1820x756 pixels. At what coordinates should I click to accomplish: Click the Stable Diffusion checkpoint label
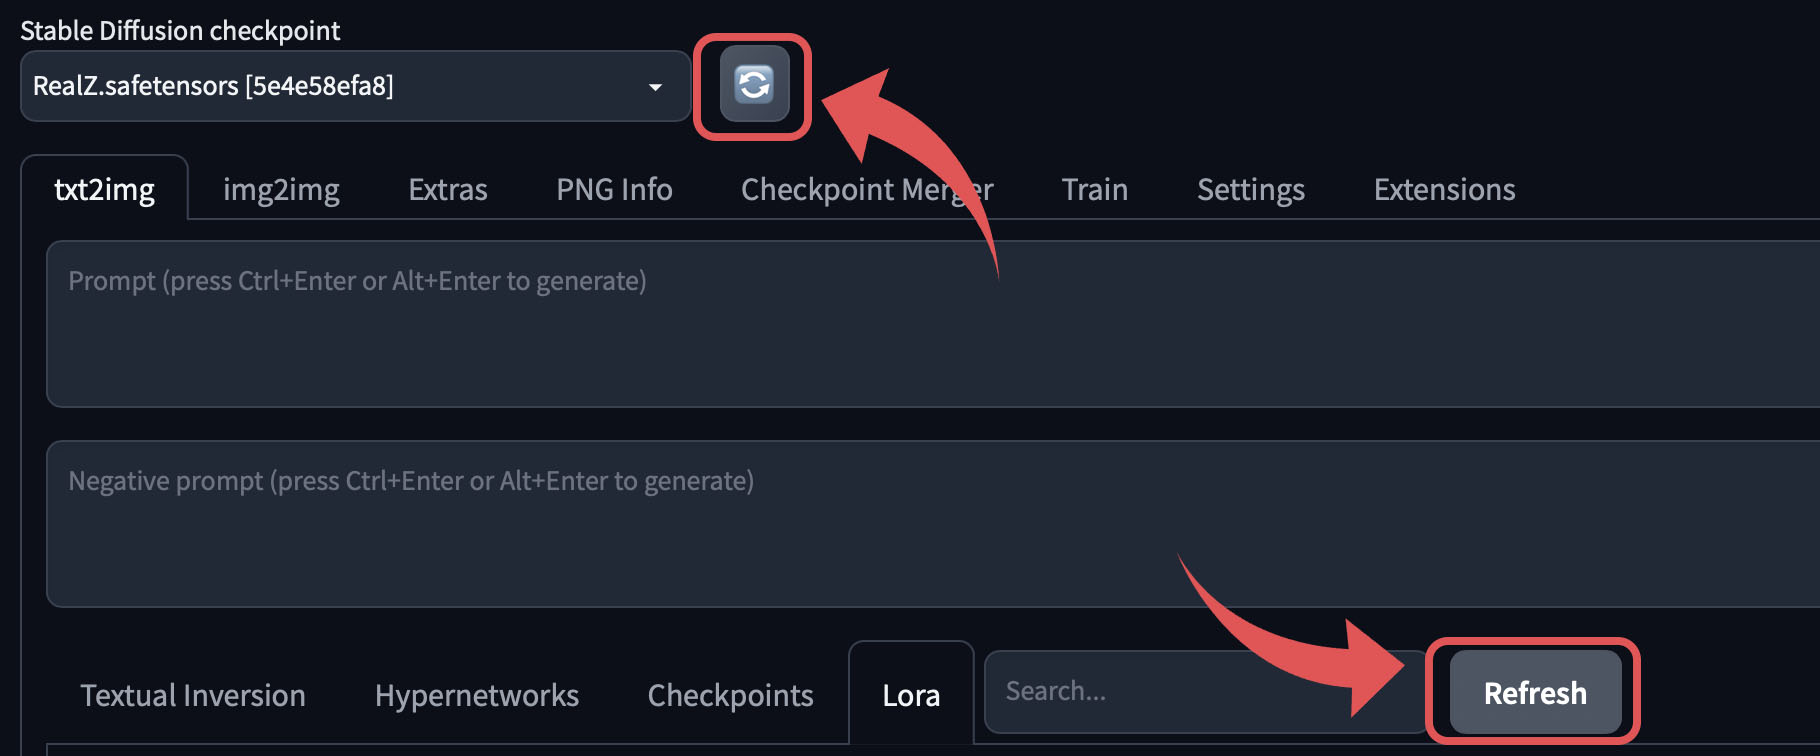(x=180, y=31)
